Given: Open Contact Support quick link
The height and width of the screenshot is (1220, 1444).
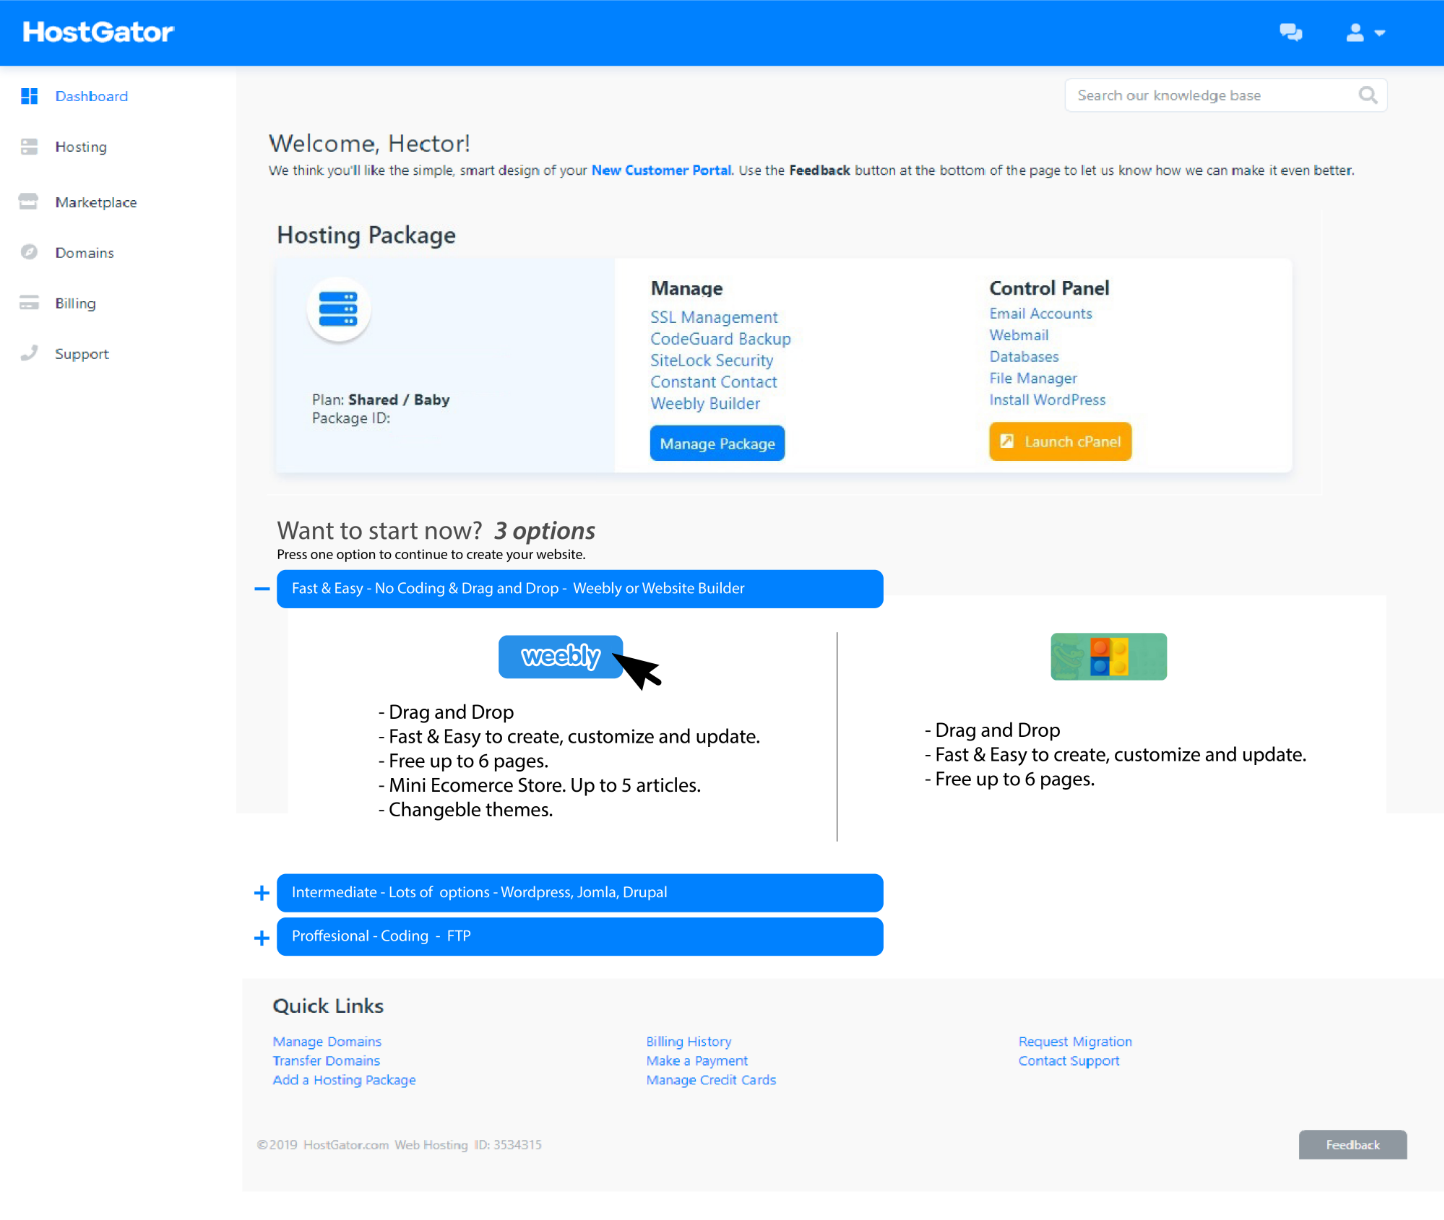Looking at the screenshot, I should point(1069,1060).
